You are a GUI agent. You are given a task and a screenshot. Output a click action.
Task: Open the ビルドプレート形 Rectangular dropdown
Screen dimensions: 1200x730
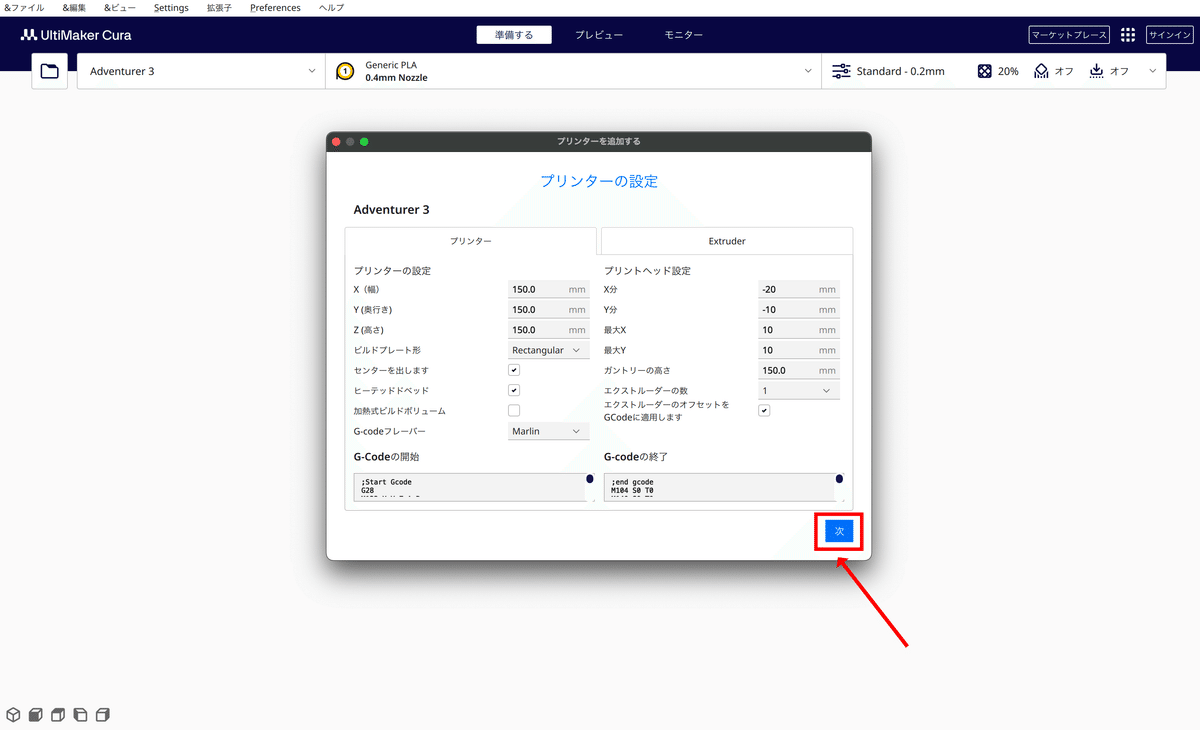point(549,350)
